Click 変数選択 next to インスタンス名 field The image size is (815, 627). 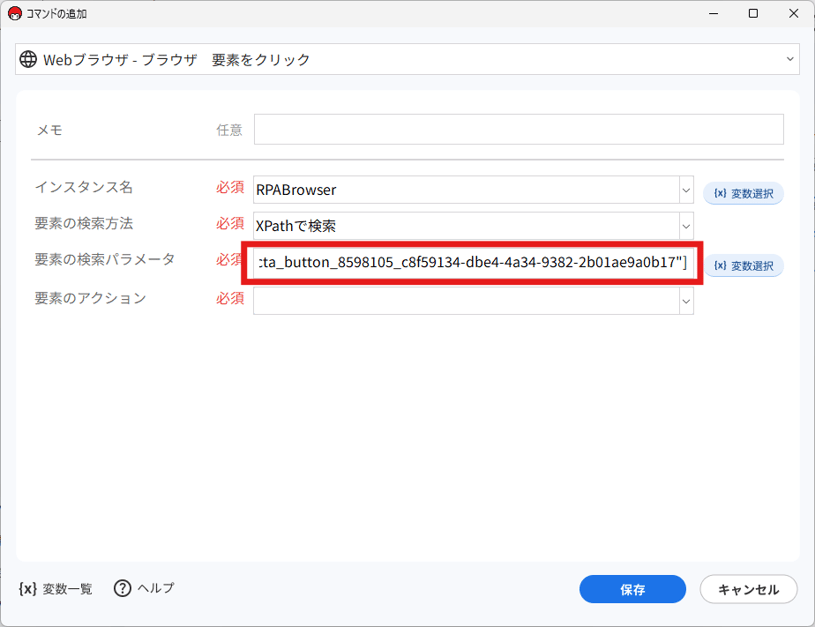(x=743, y=193)
